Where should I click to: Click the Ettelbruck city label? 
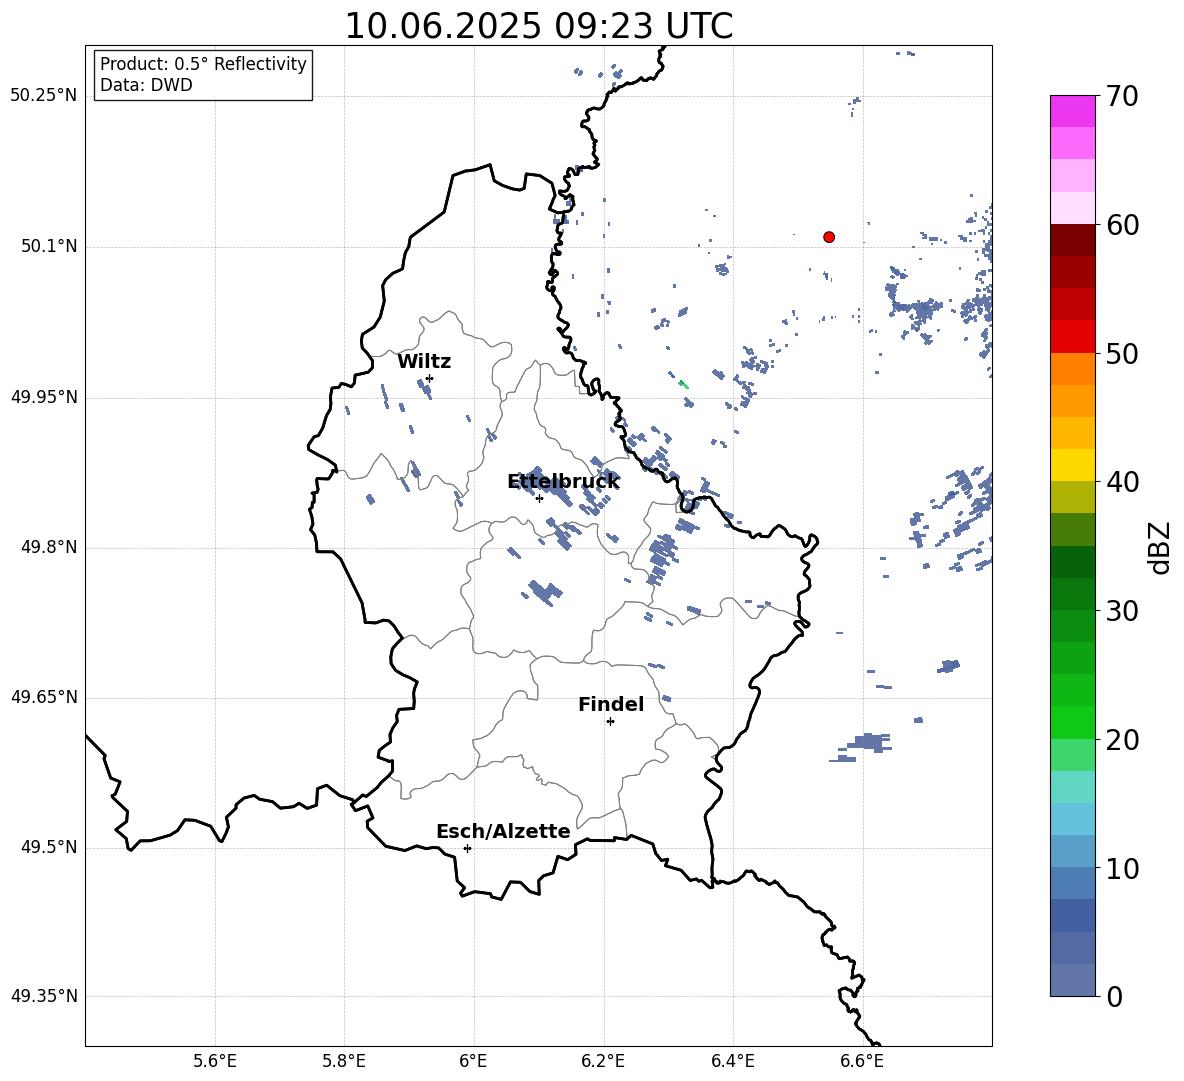[563, 482]
